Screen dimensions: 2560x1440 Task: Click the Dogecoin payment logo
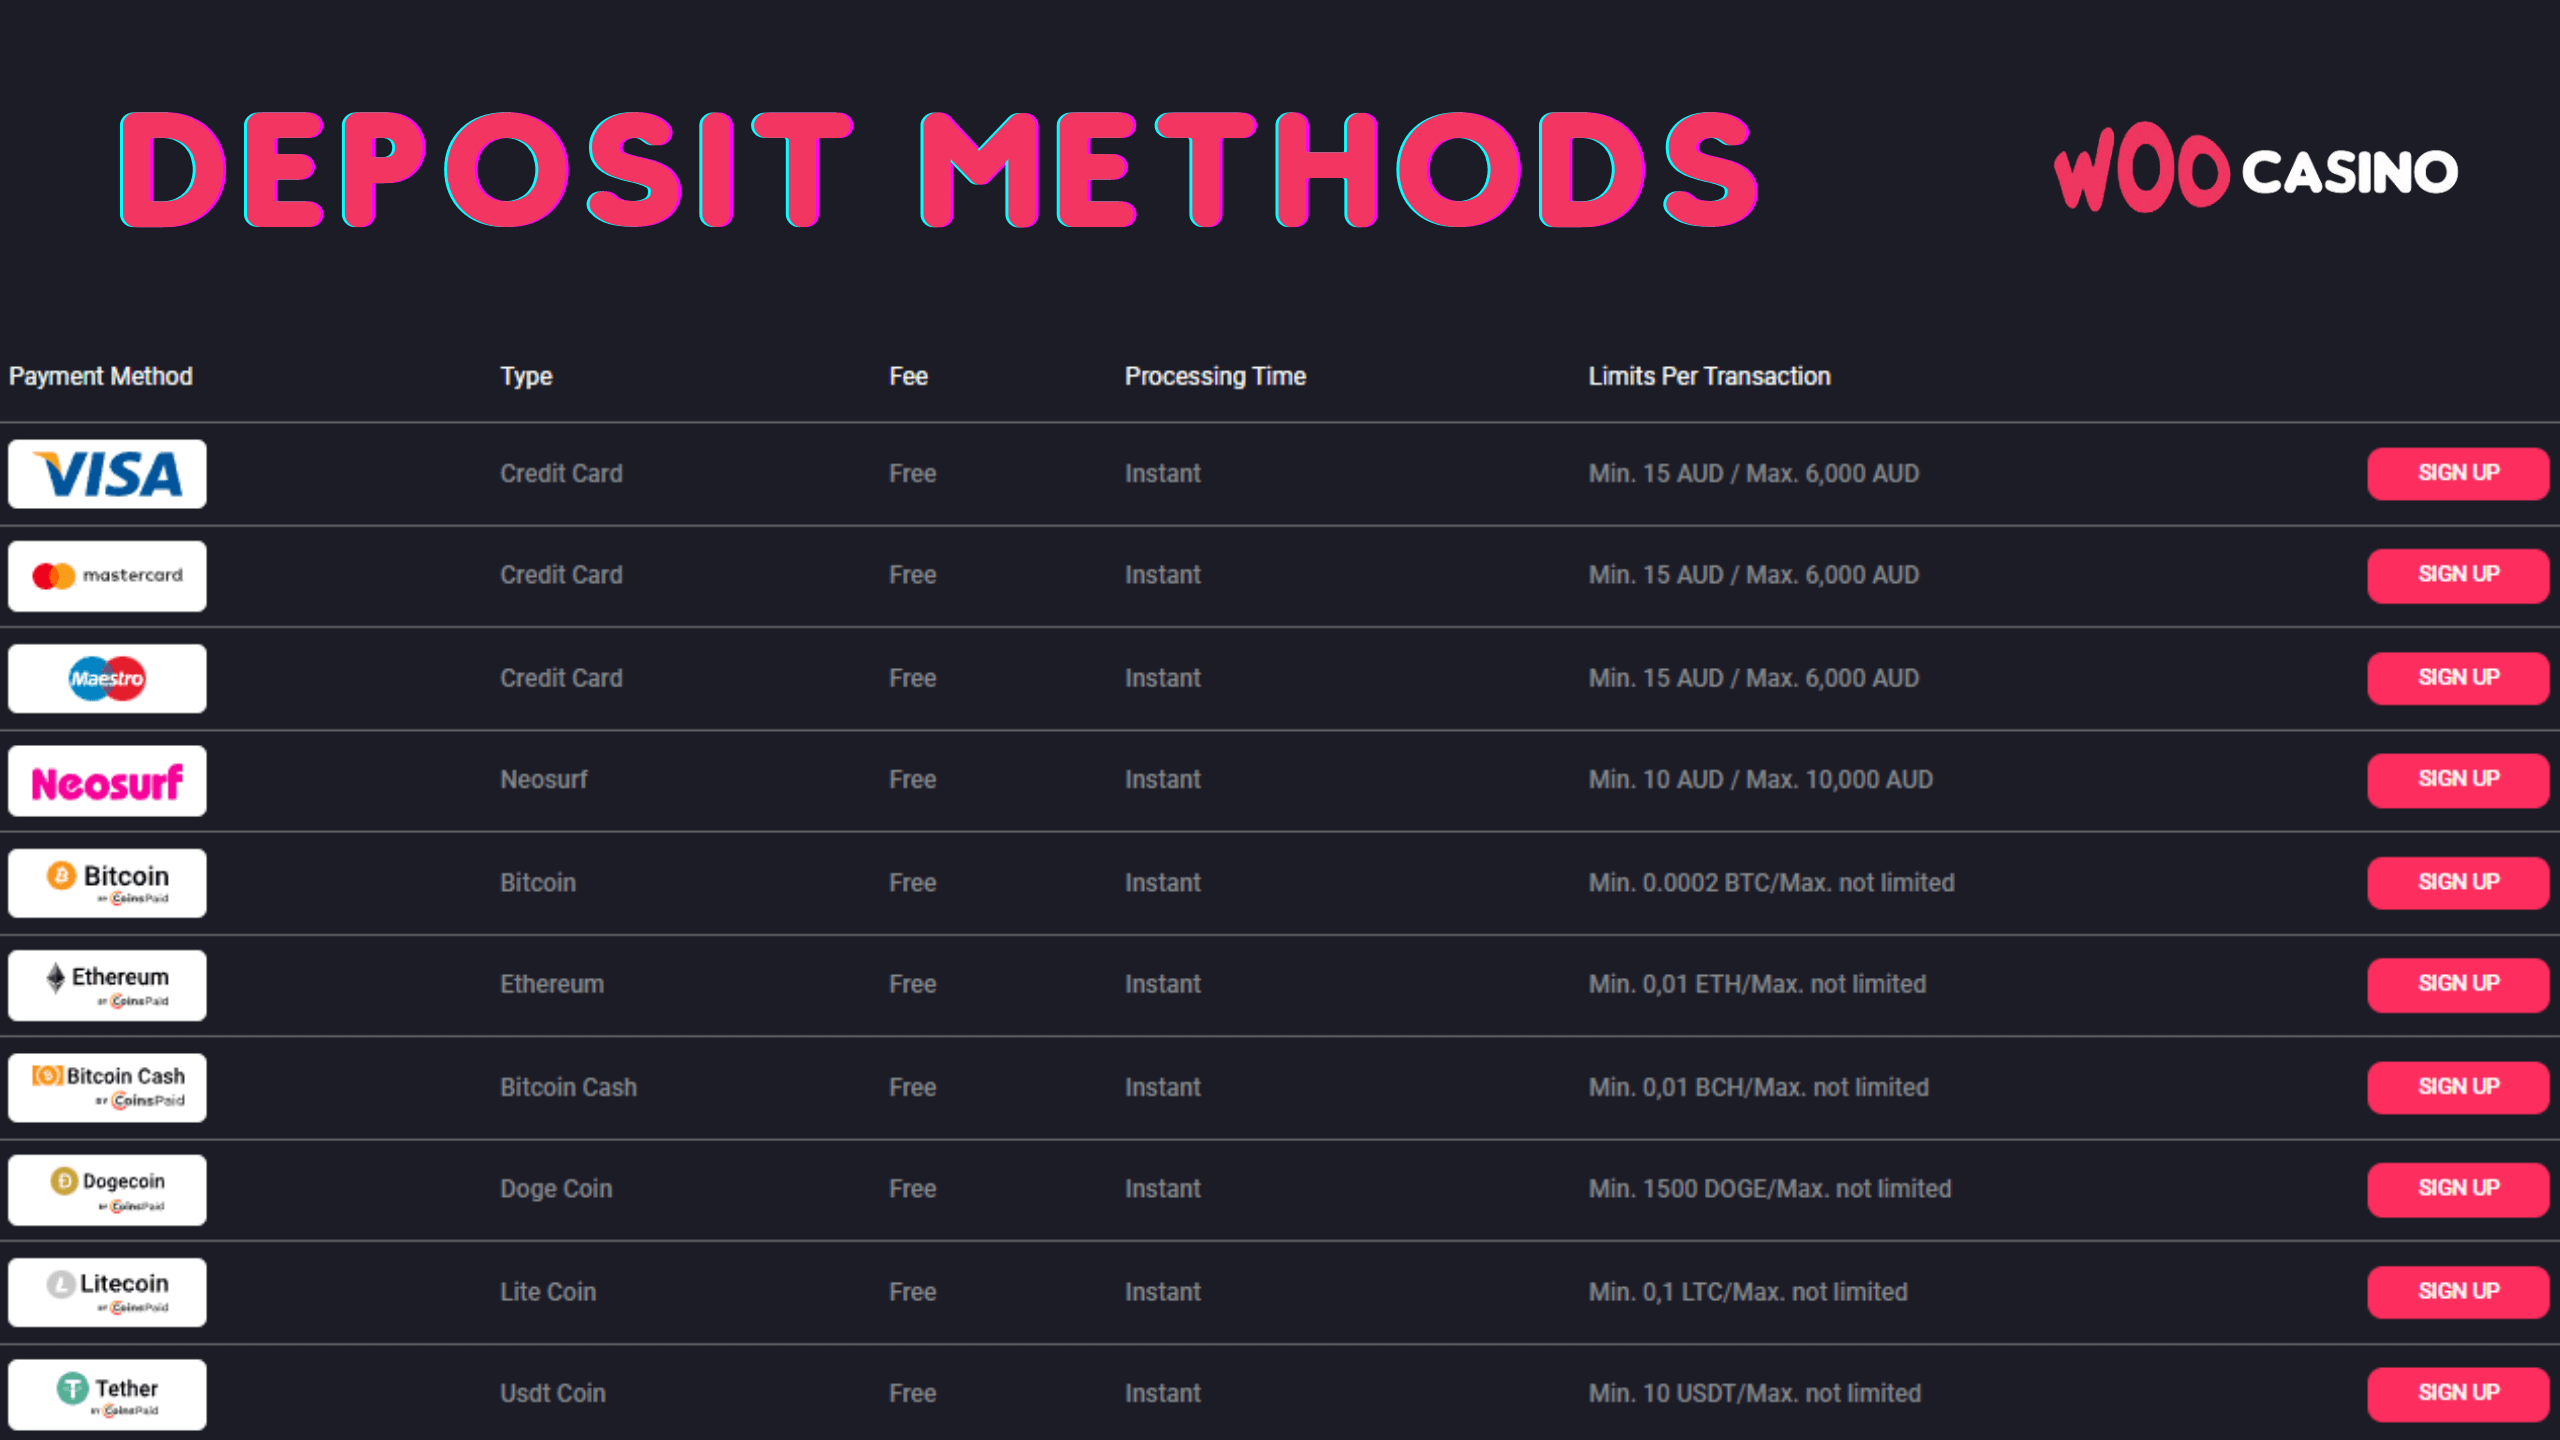click(x=107, y=1190)
